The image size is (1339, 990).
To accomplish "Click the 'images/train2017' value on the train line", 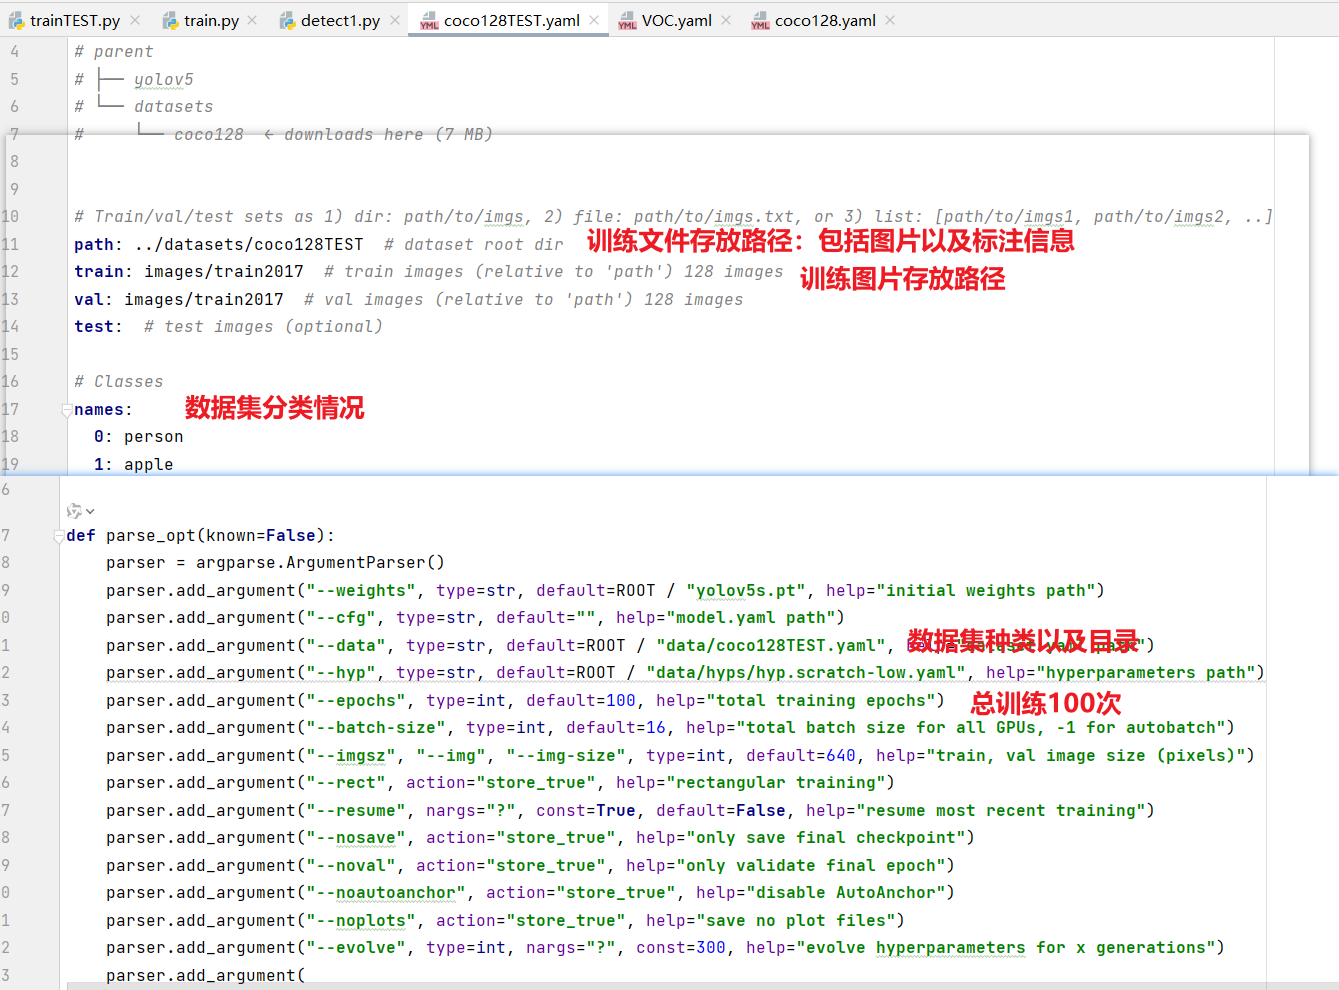I will pyautogui.click(x=224, y=272).
